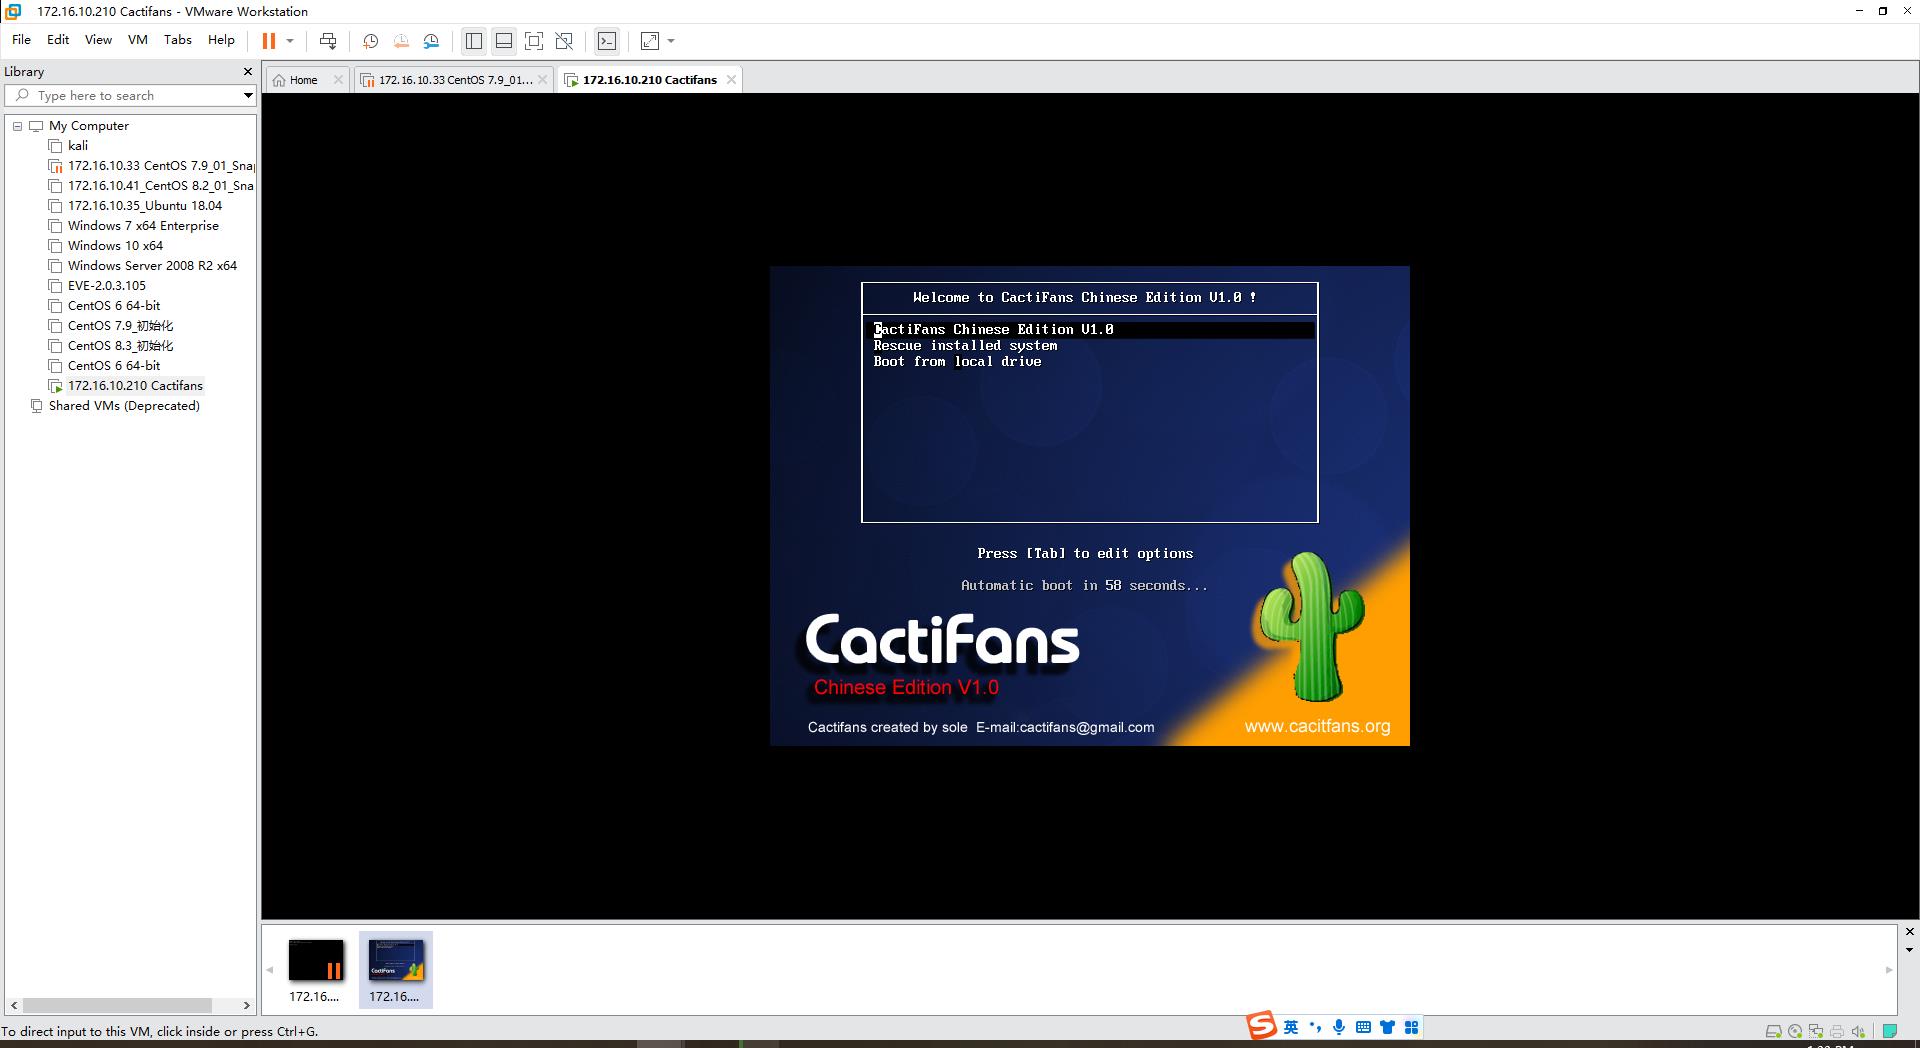Send Ctrl+Alt+Del to the virtual machine
The height and width of the screenshot is (1048, 1920).
pyautogui.click(x=328, y=41)
